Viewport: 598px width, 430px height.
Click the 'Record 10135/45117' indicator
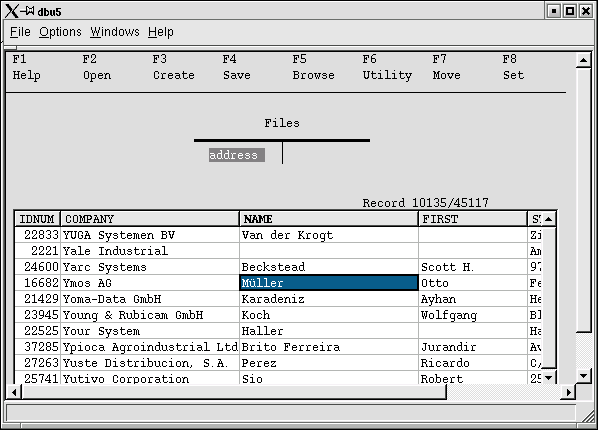(x=425, y=203)
